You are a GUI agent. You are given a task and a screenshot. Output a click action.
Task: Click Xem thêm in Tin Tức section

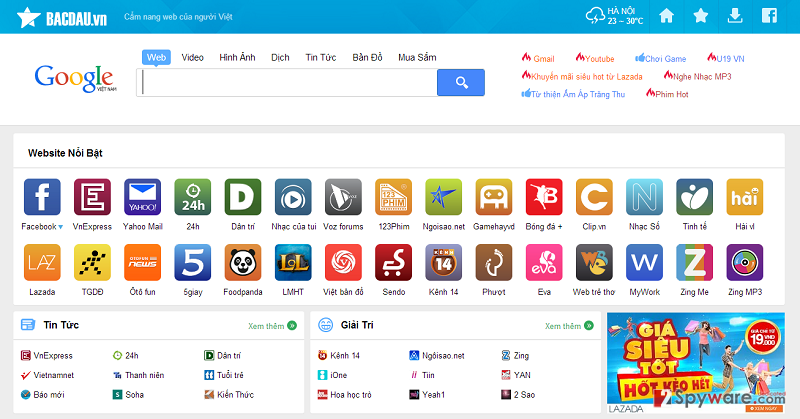point(272,326)
